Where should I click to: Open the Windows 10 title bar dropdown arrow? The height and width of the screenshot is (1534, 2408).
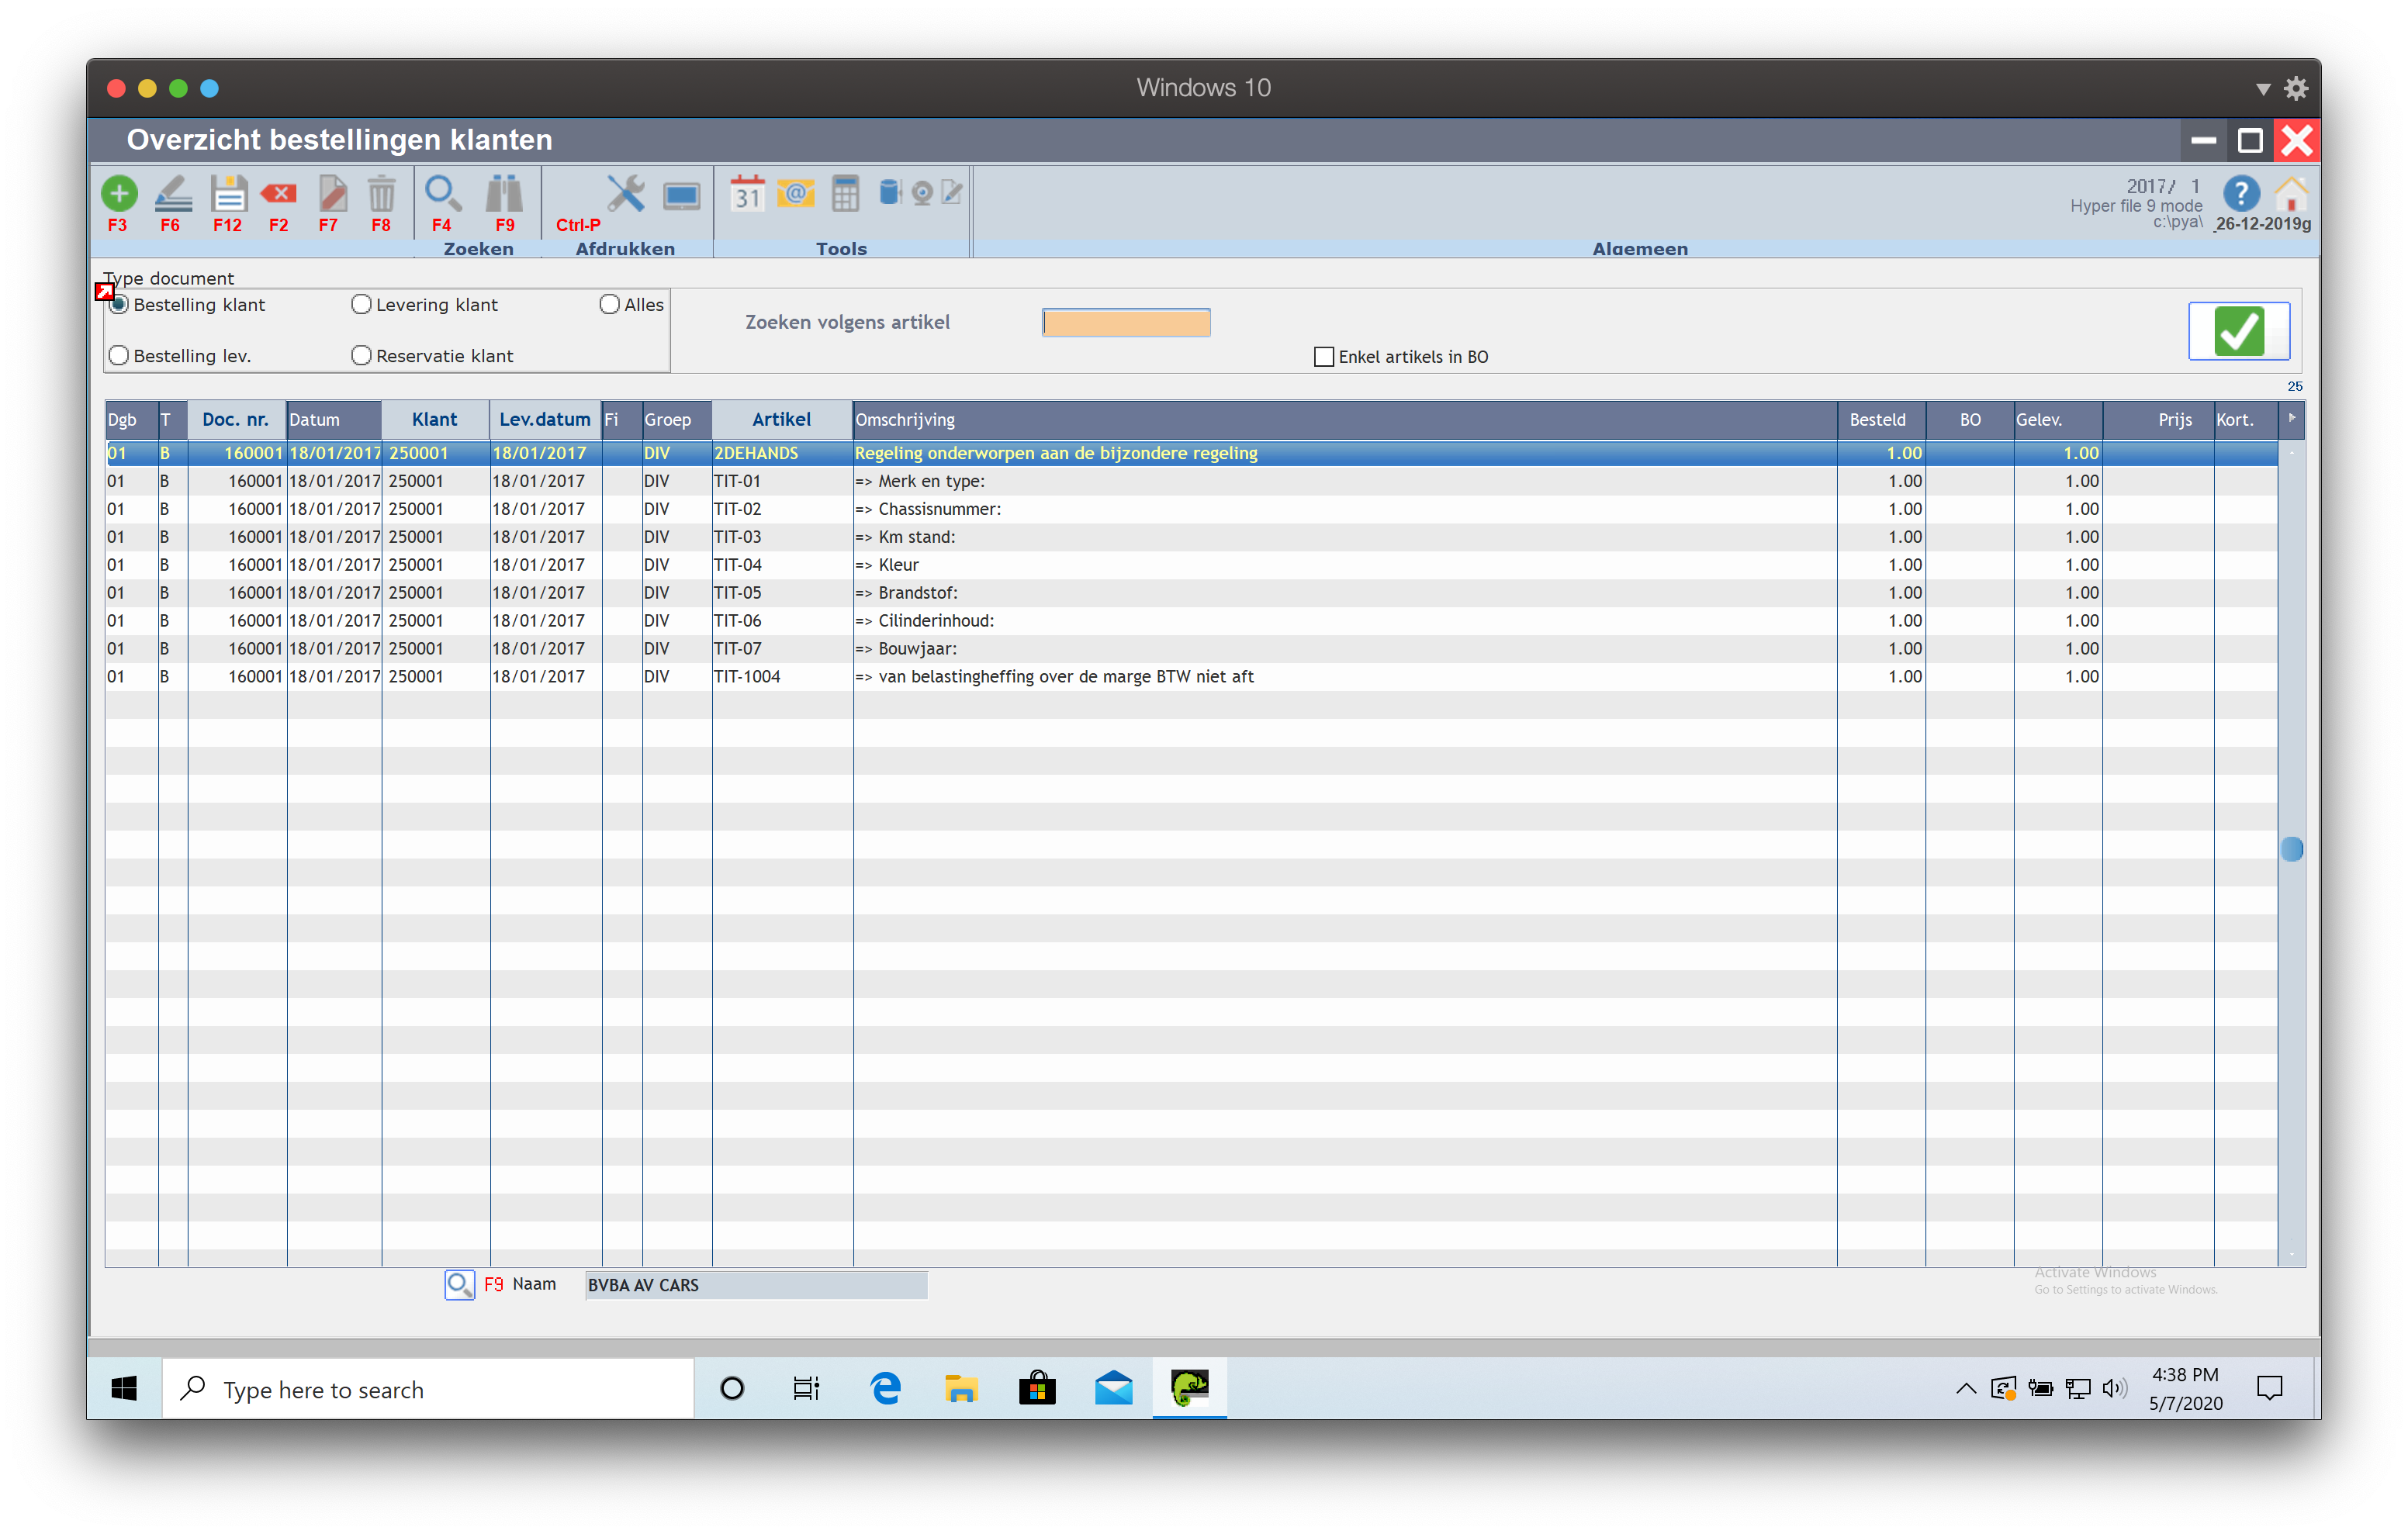[2263, 89]
